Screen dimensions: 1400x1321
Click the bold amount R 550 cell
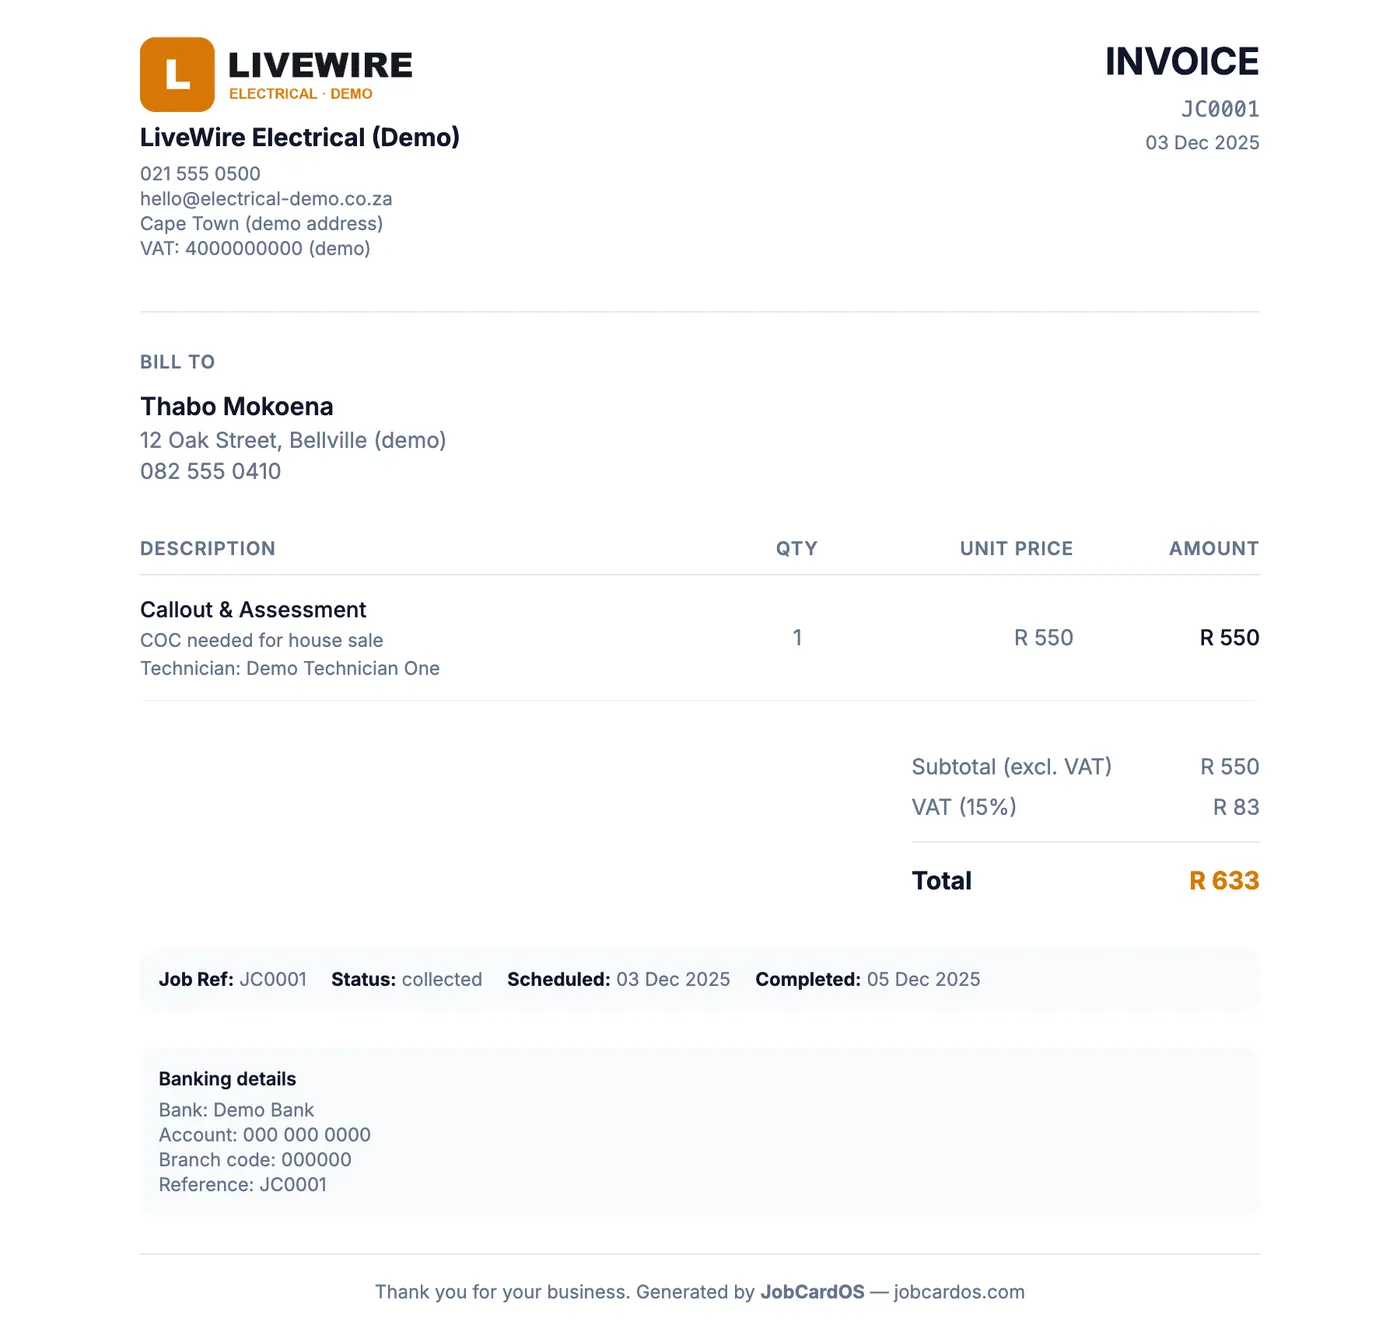tap(1229, 638)
